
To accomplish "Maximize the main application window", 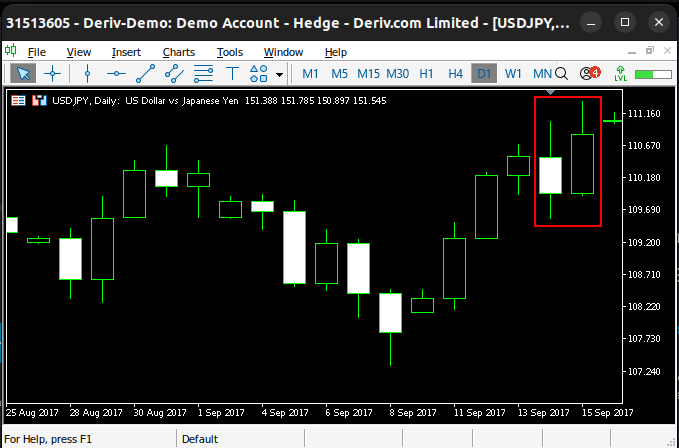I will (625, 22).
